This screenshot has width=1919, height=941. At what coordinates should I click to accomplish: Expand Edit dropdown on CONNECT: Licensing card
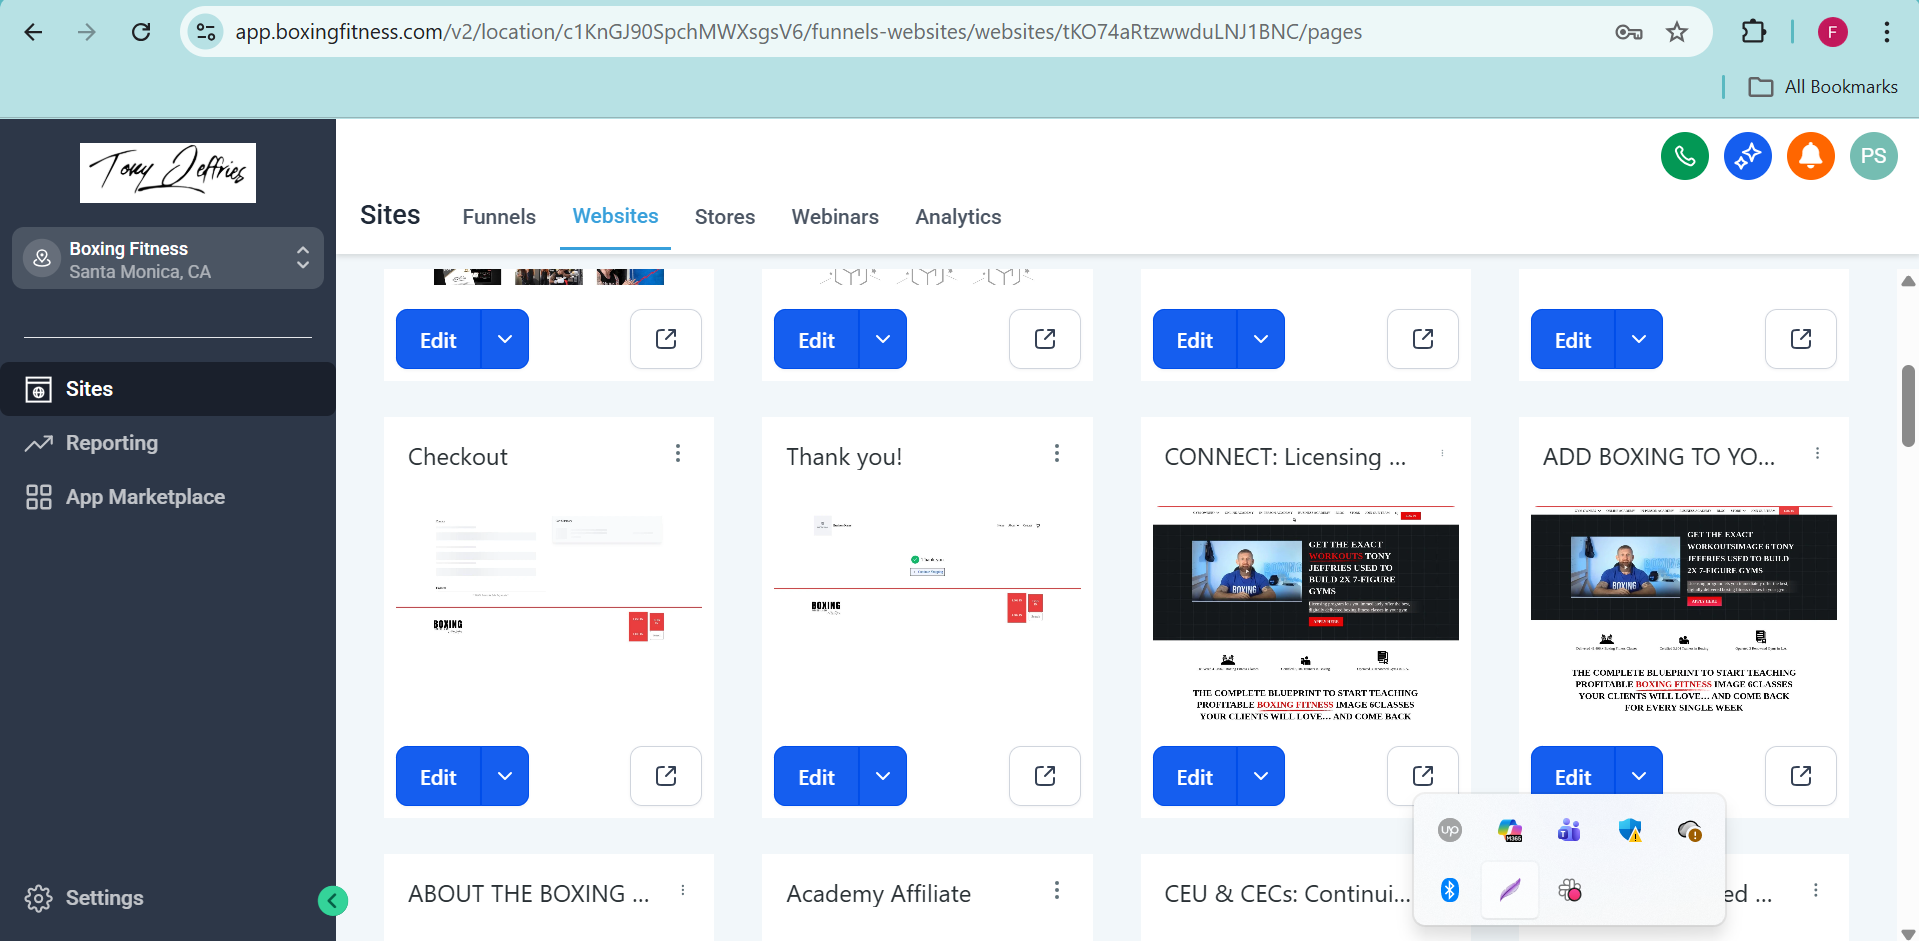(x=1261, y=776)
